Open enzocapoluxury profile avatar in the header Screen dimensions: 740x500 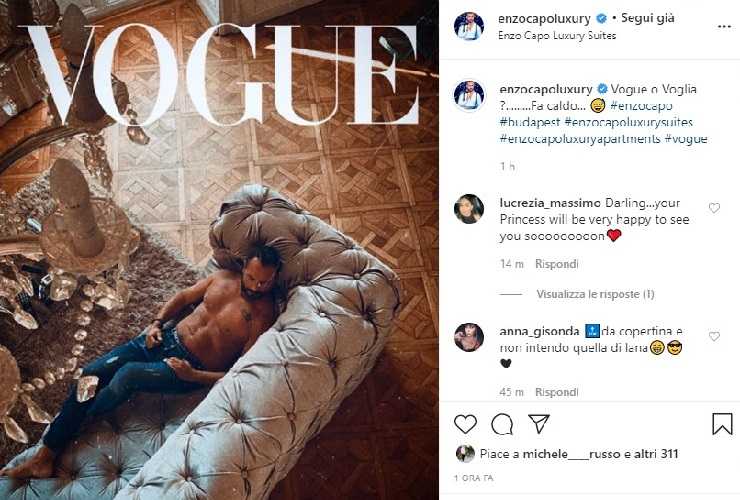[x=469, y=26]
